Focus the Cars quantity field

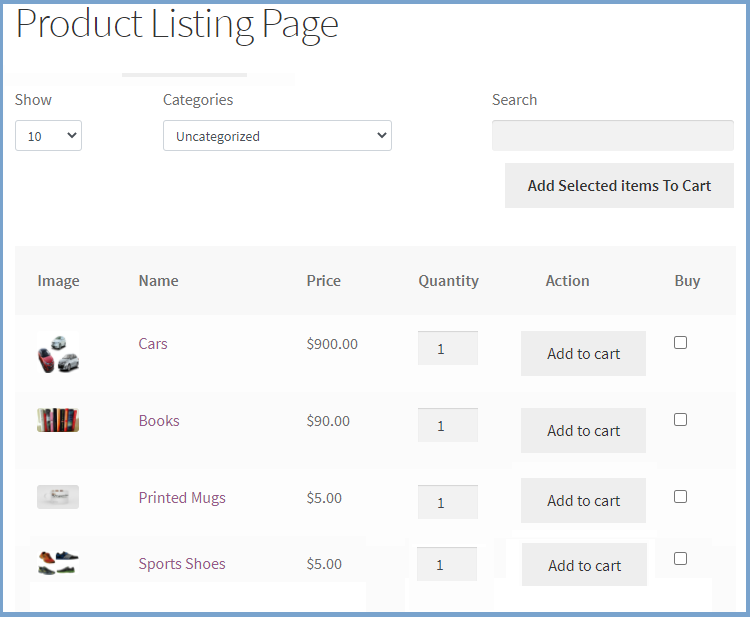447,349
